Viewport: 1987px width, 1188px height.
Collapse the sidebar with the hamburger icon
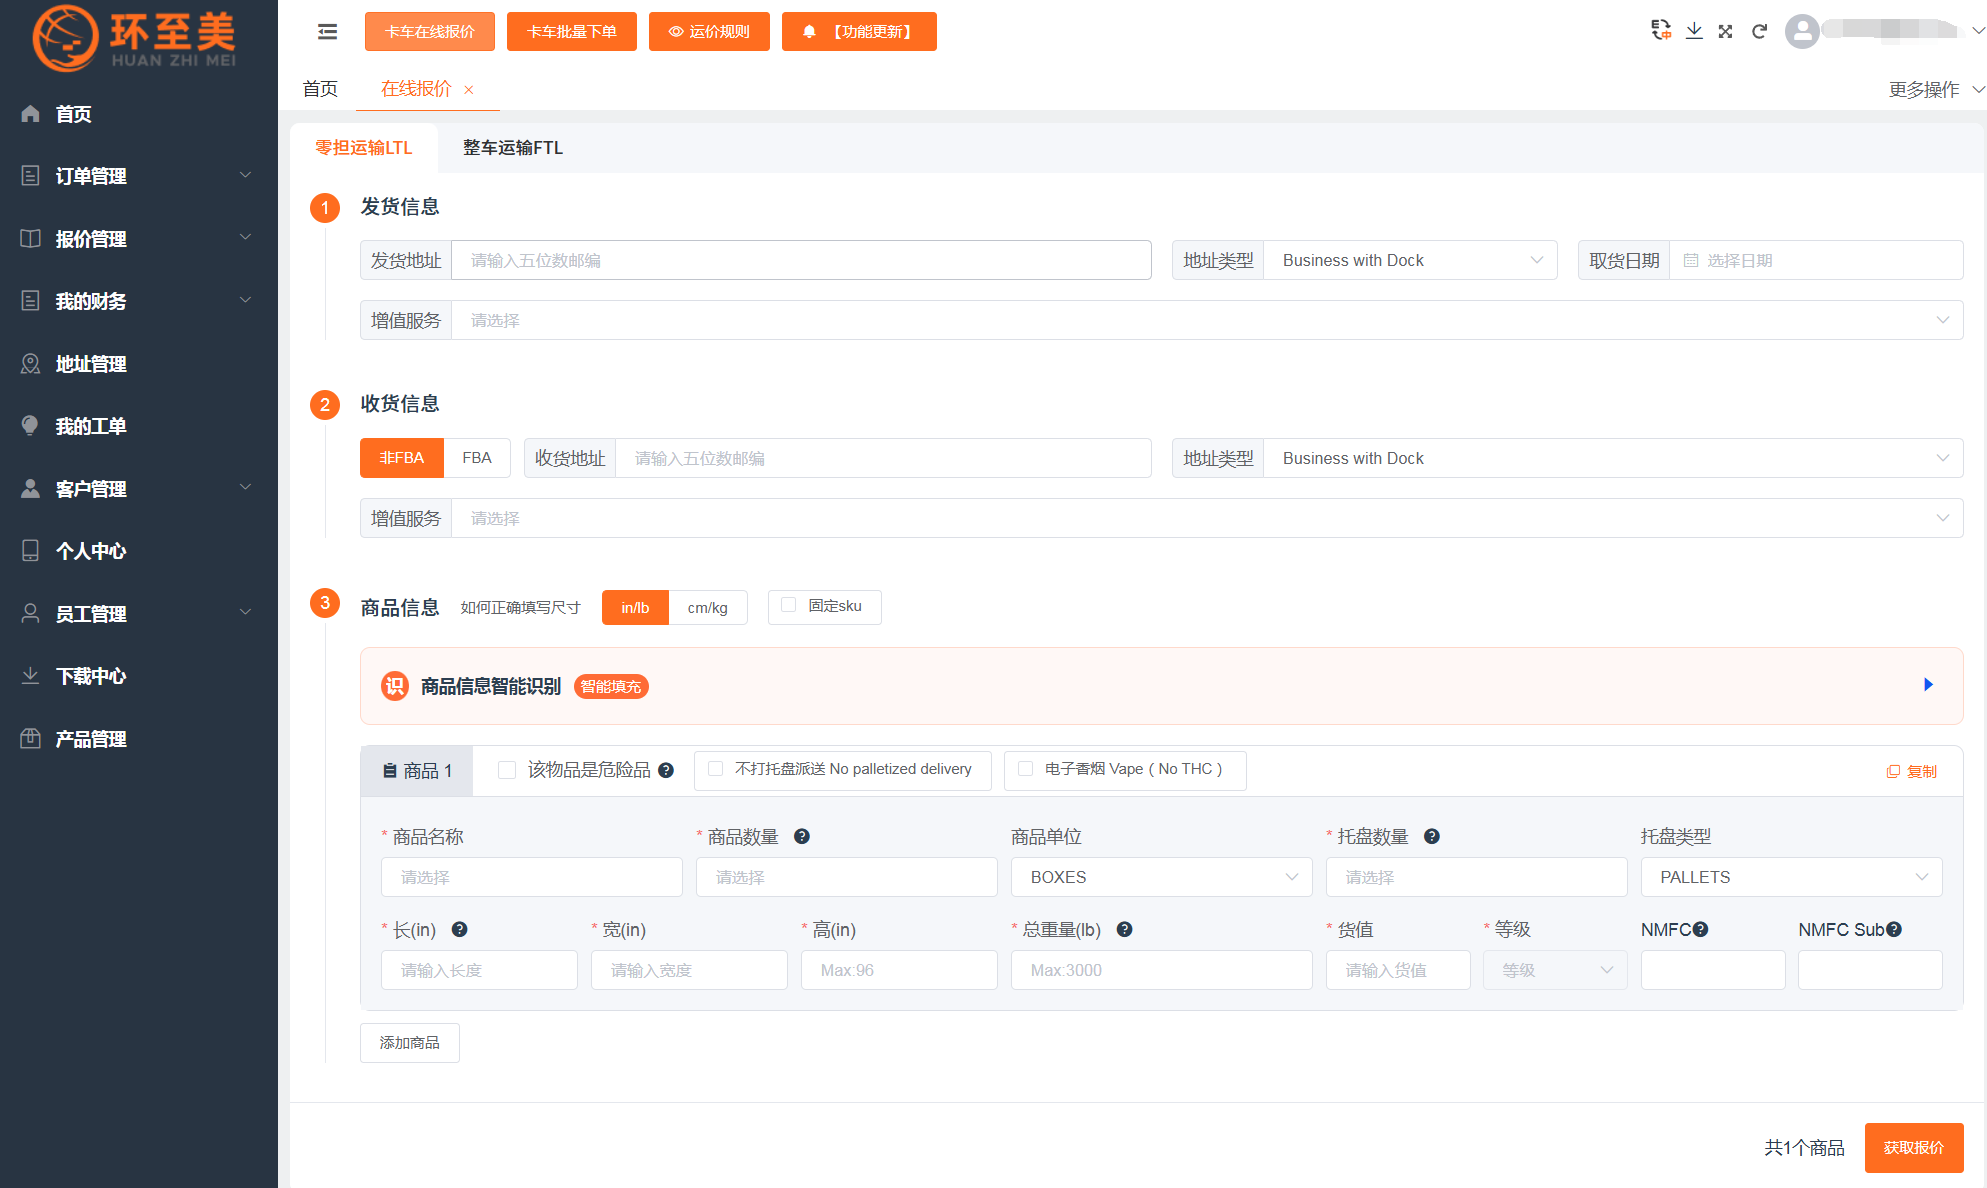click(327, 32)
